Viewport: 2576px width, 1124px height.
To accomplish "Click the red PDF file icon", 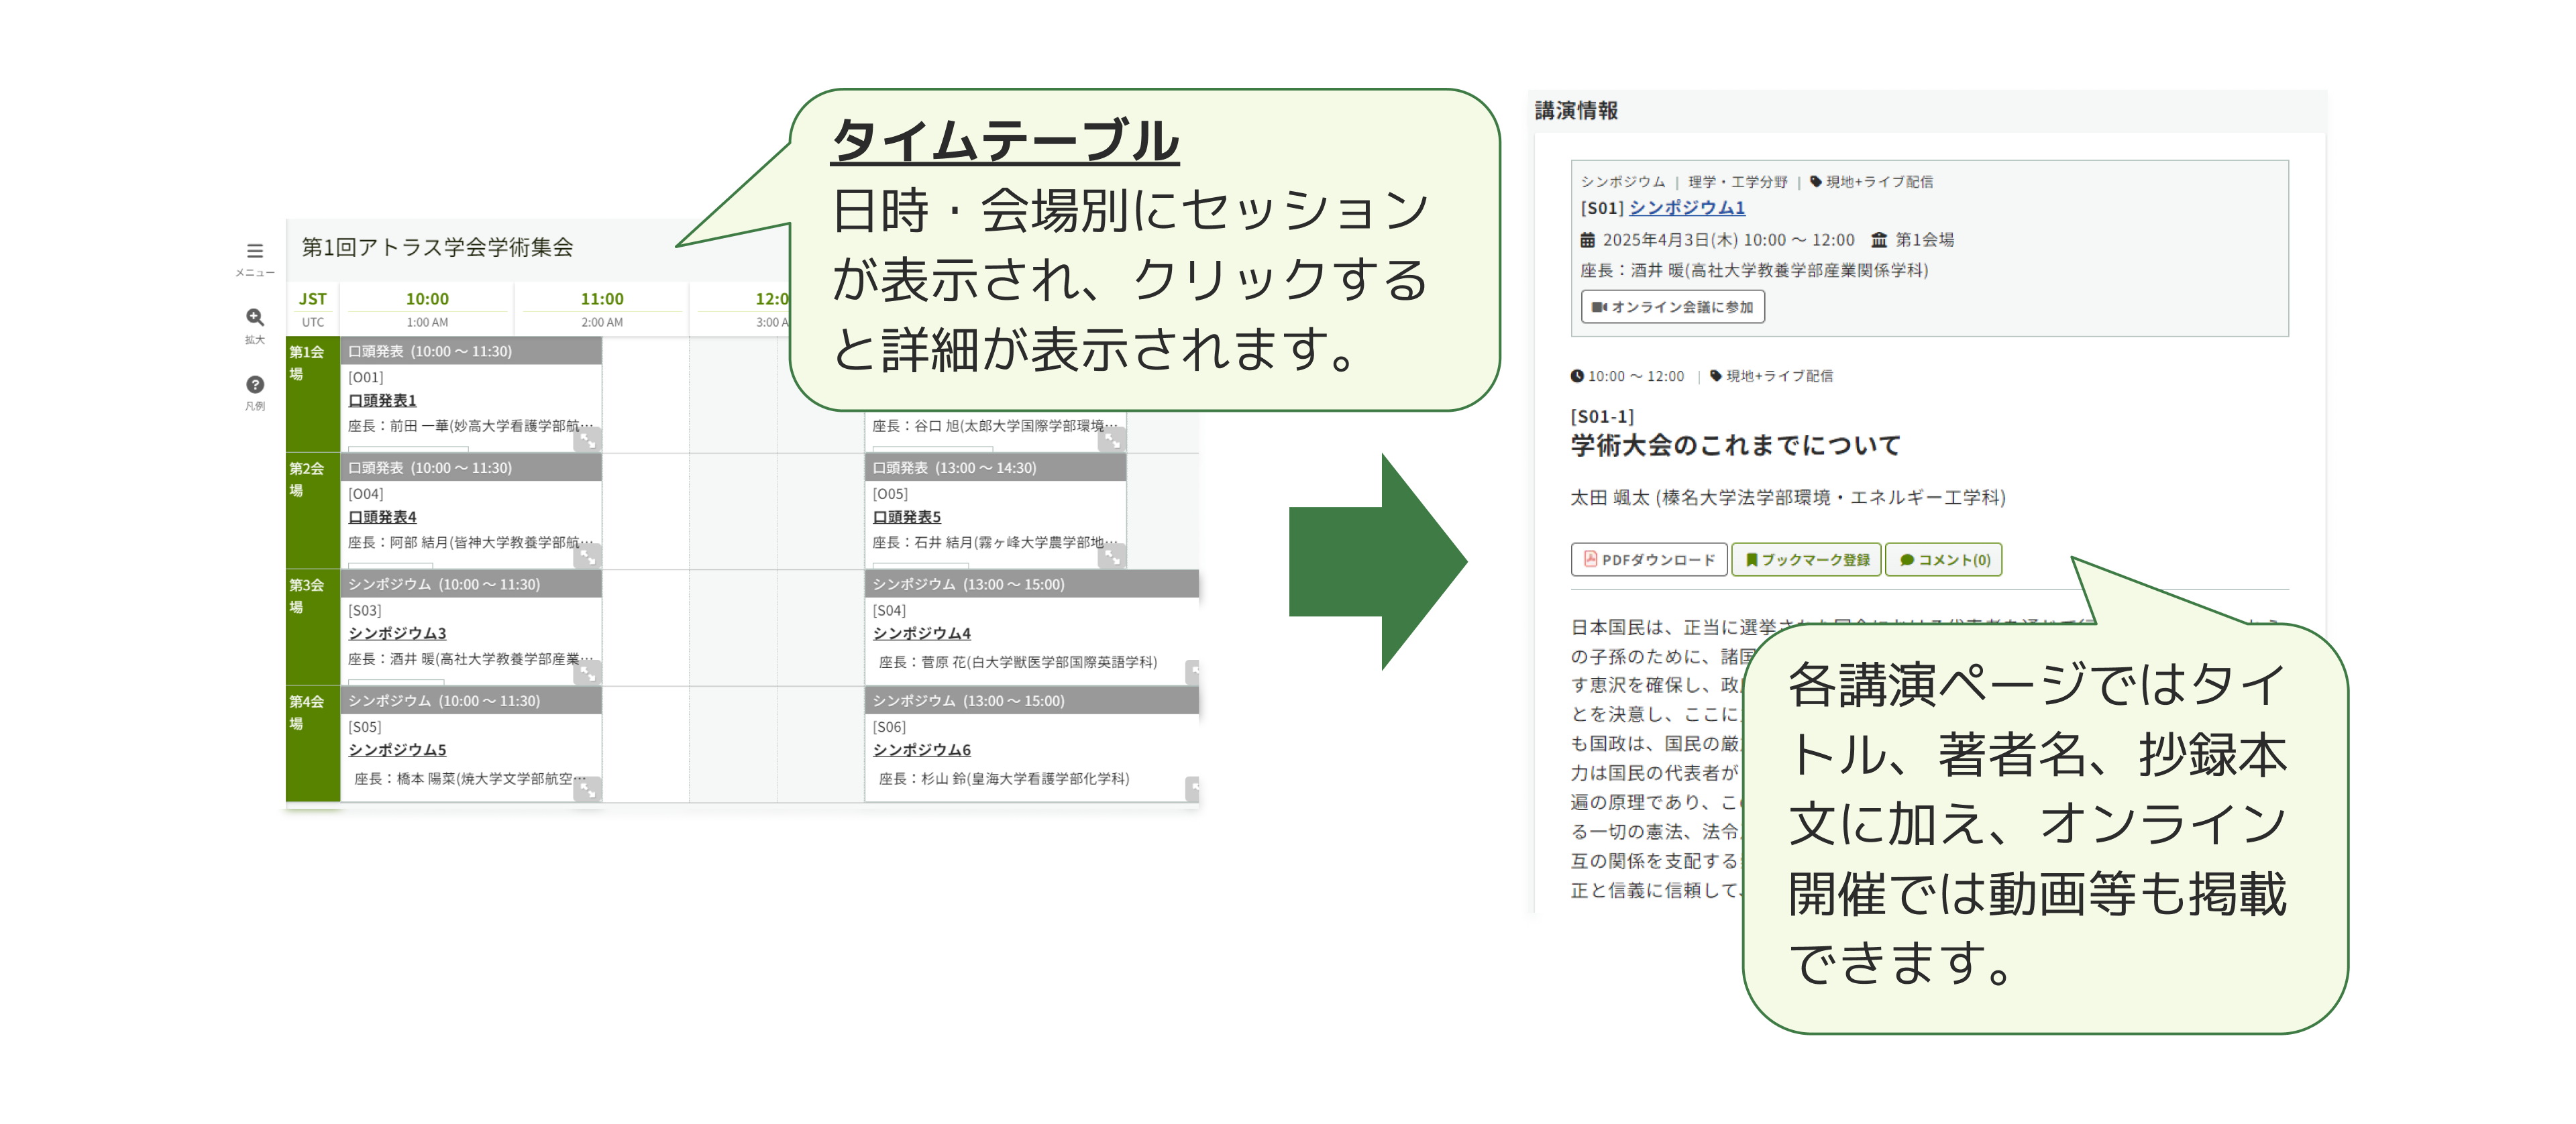I will (1591, 560).
